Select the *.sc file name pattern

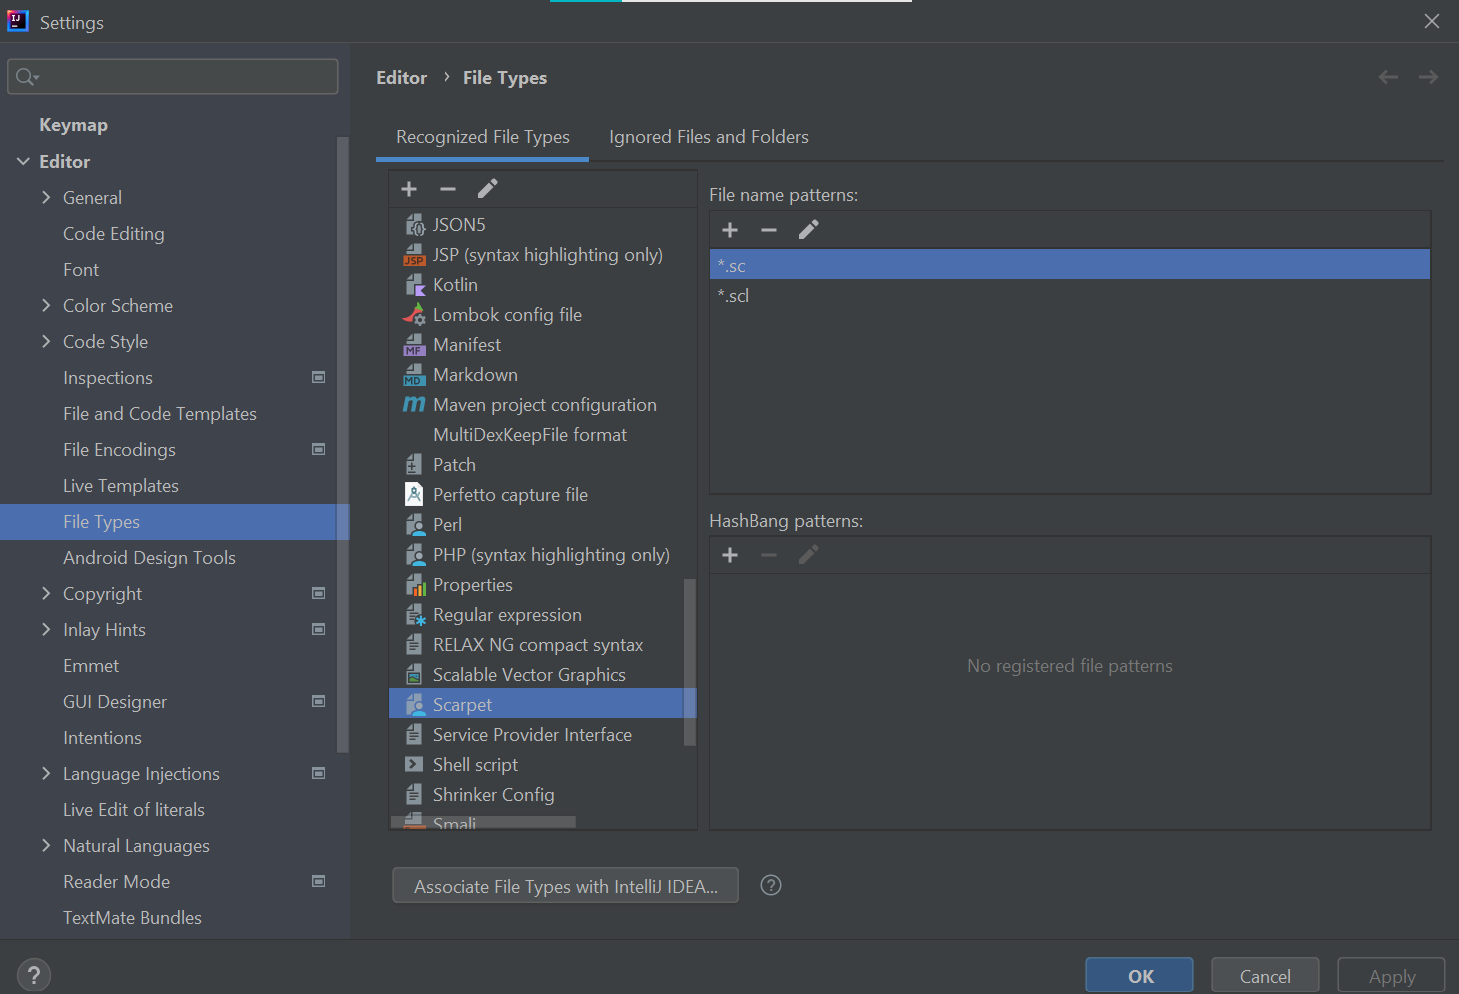(x=1070, y=265)
